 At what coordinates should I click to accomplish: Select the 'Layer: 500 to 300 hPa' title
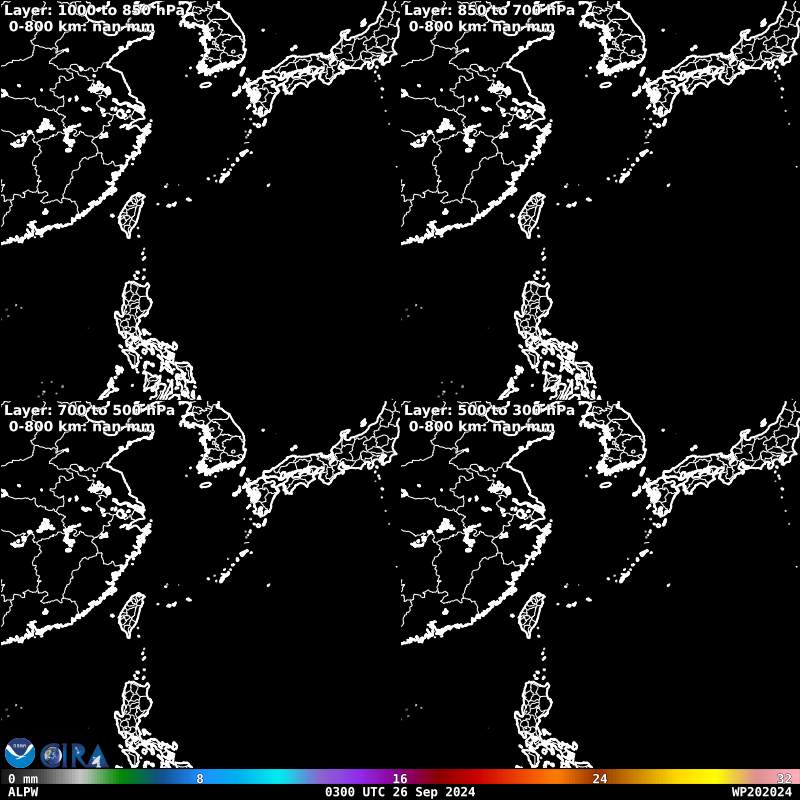click(x=489, y=410)
